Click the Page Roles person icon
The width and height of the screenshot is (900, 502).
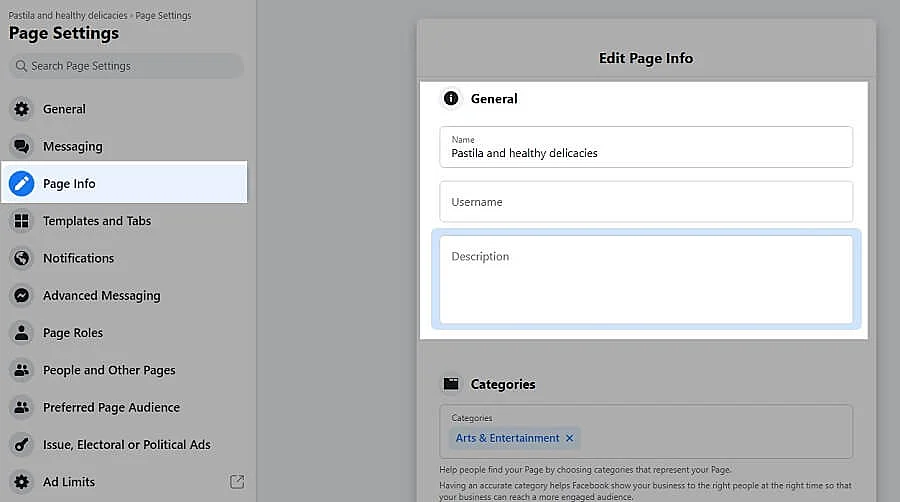click(22, 333)
